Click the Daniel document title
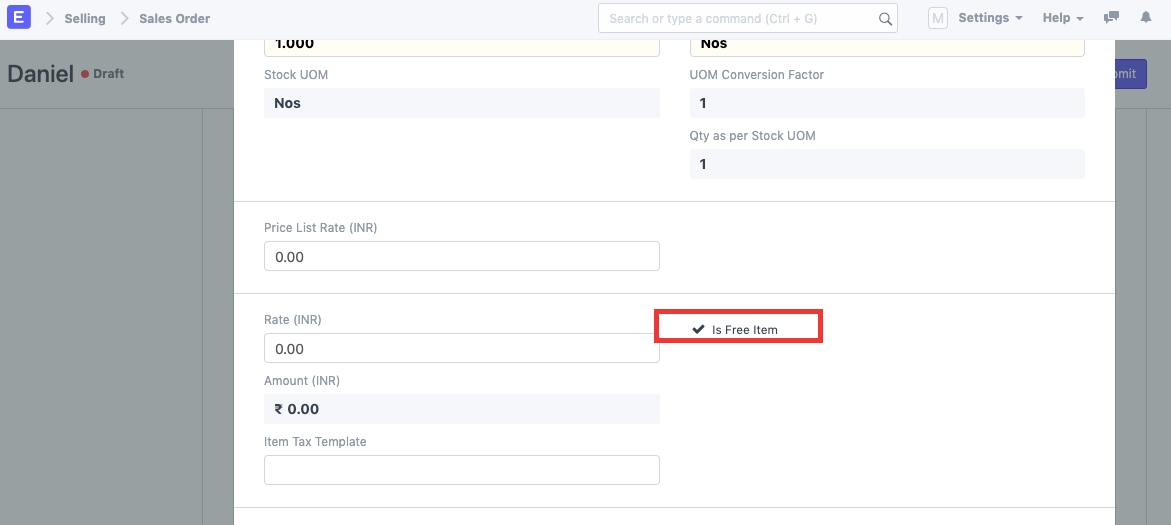Image resolution: width=1171 pixels, height=525 pixels. click(x=40, y=74)
